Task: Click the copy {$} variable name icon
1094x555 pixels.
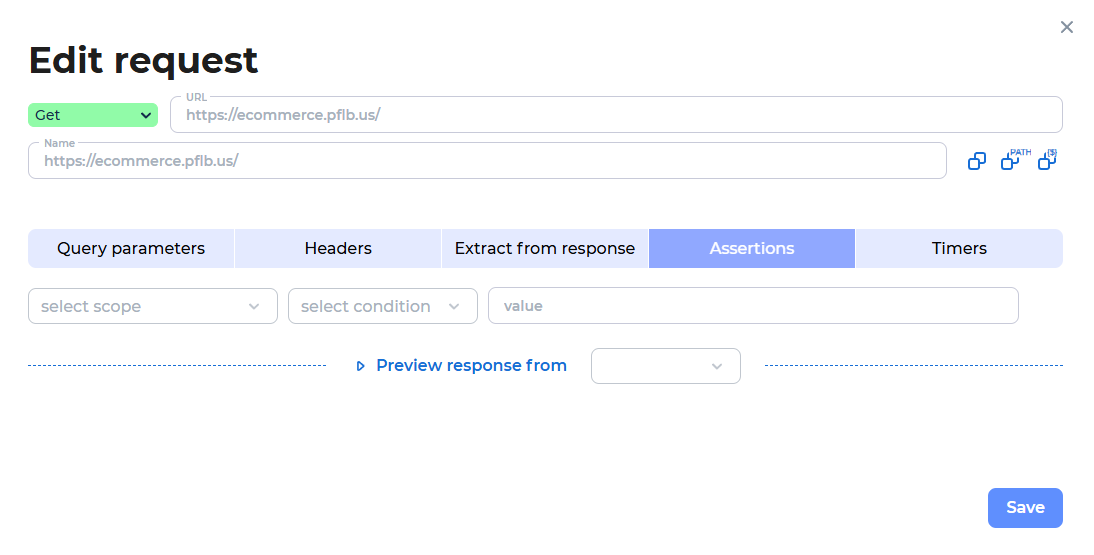Action: 1047,159
